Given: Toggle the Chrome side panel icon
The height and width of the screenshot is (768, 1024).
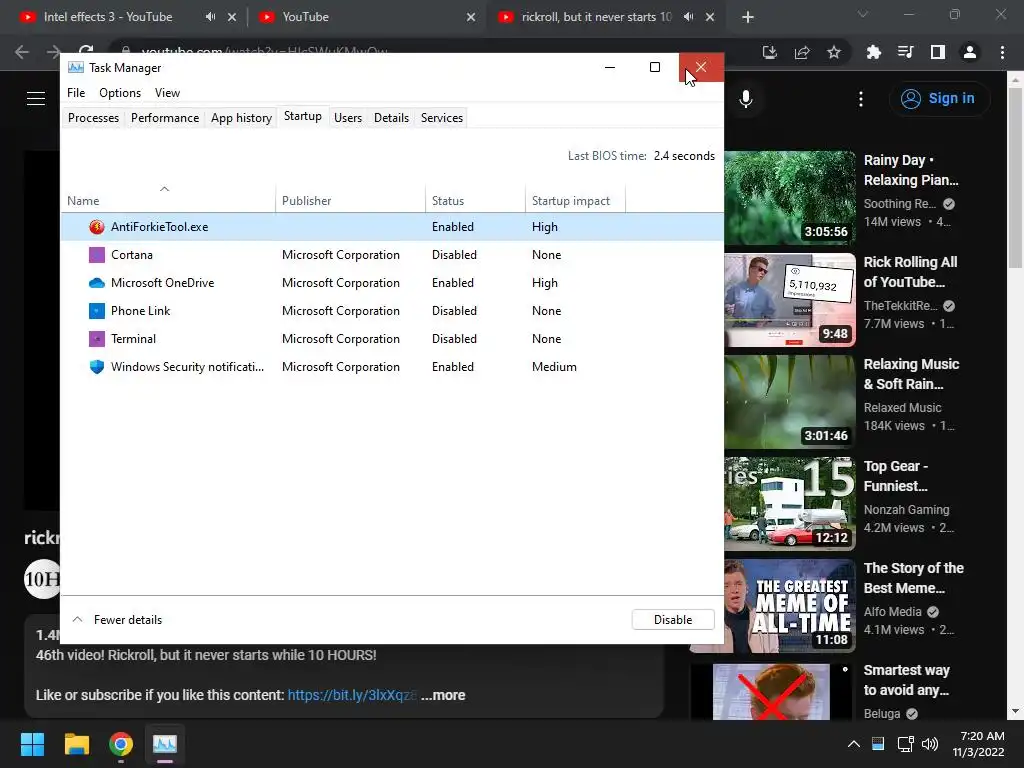Looking at the screenshot, I should (x=938, y=52).
